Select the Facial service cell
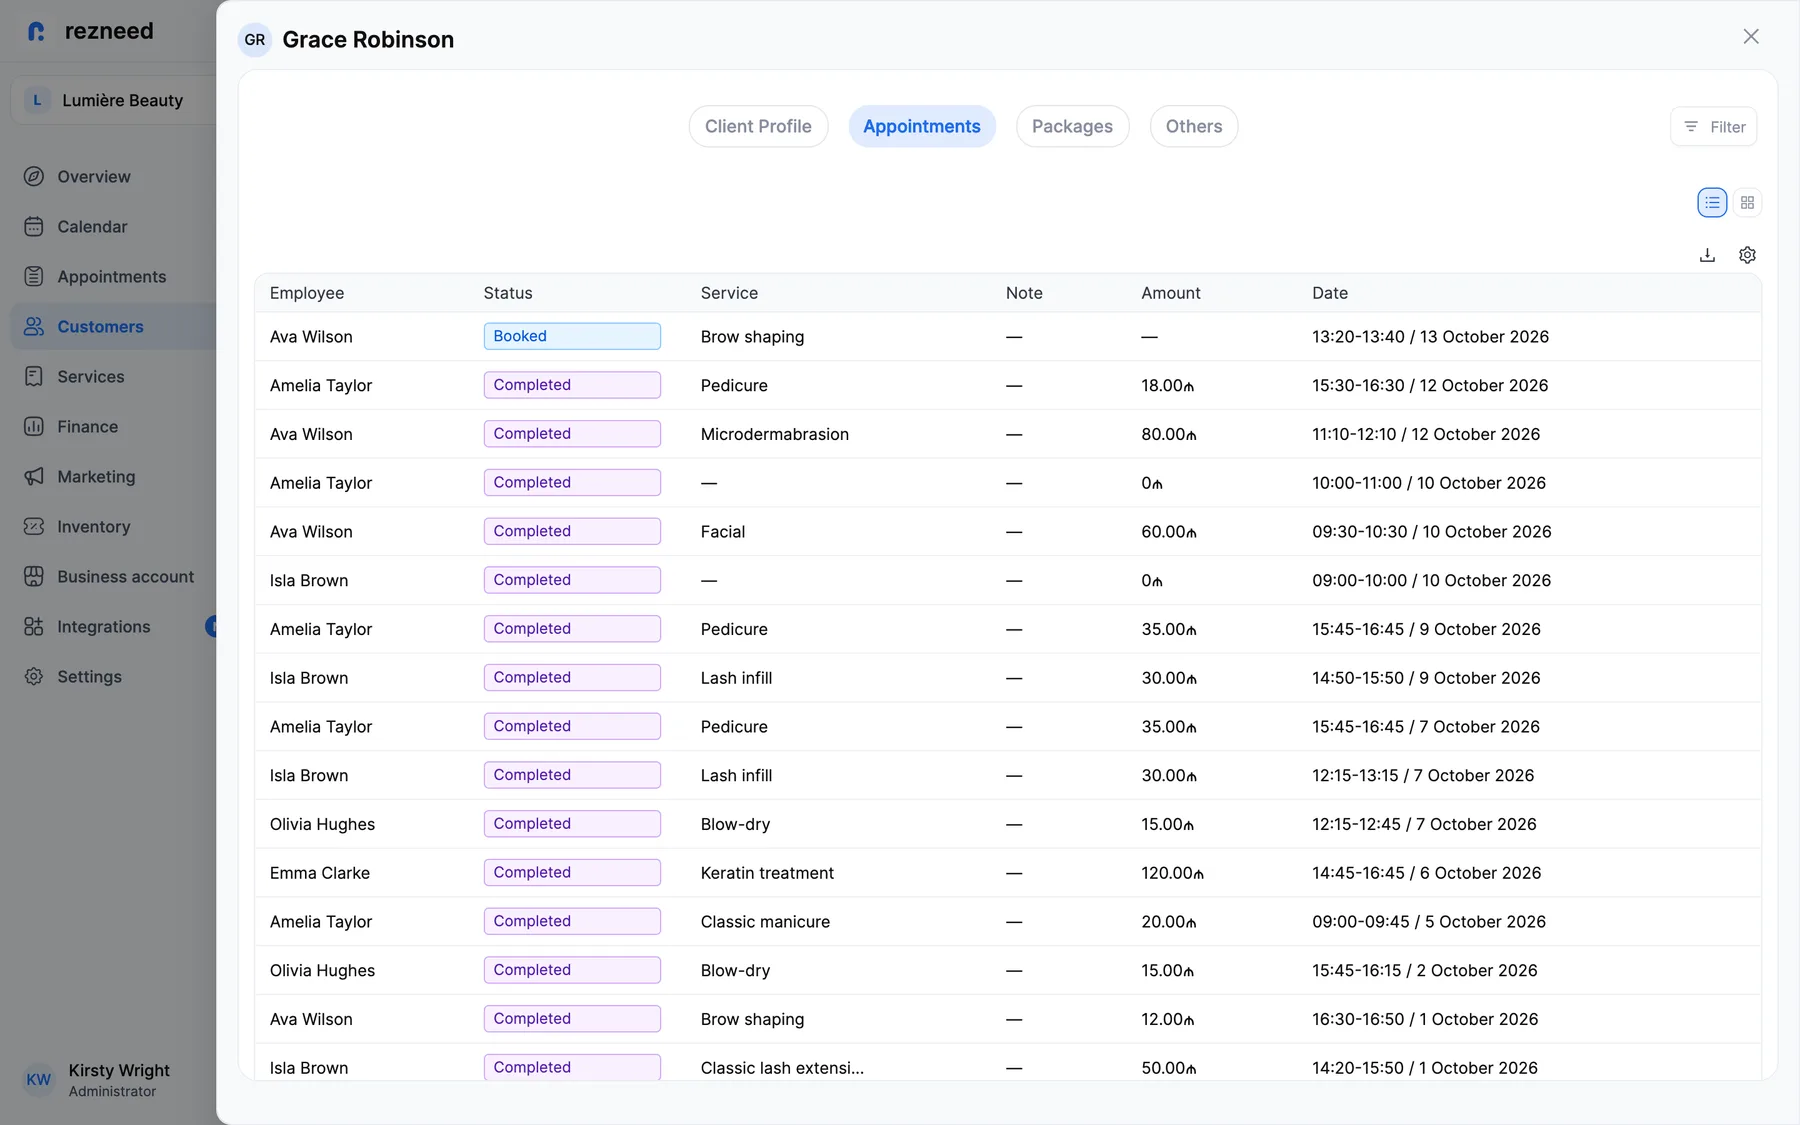 [x=723, y=532]
